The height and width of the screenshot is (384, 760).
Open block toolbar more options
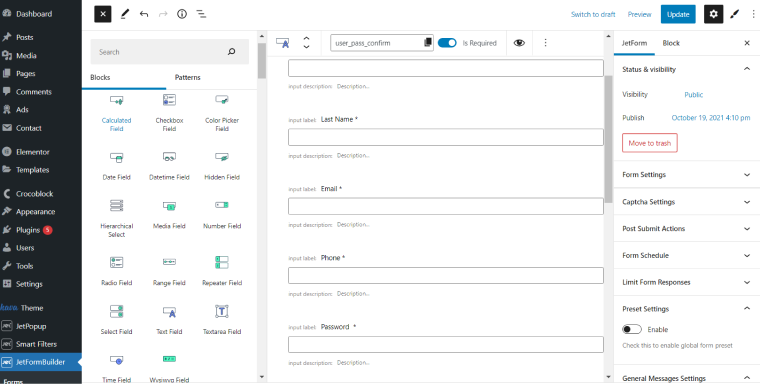545,43
